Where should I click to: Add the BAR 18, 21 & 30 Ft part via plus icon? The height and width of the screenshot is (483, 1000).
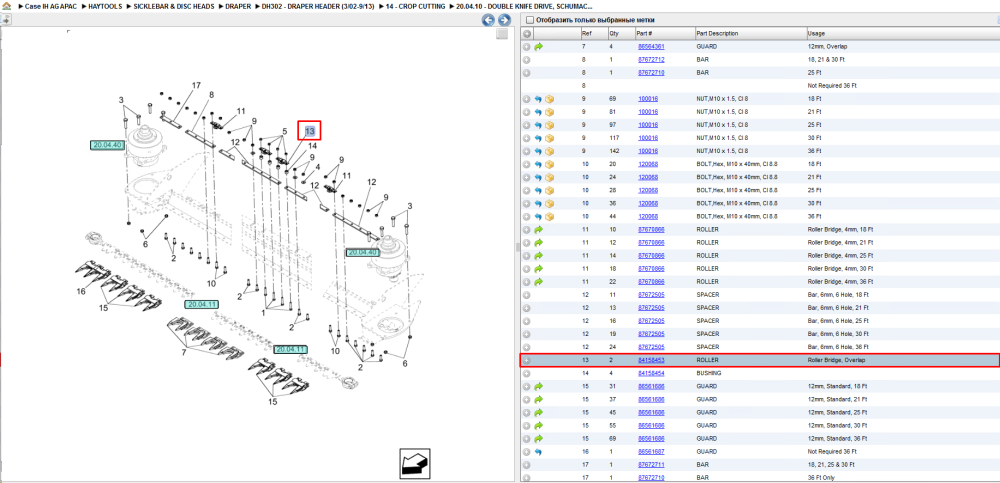pos(527,59)
